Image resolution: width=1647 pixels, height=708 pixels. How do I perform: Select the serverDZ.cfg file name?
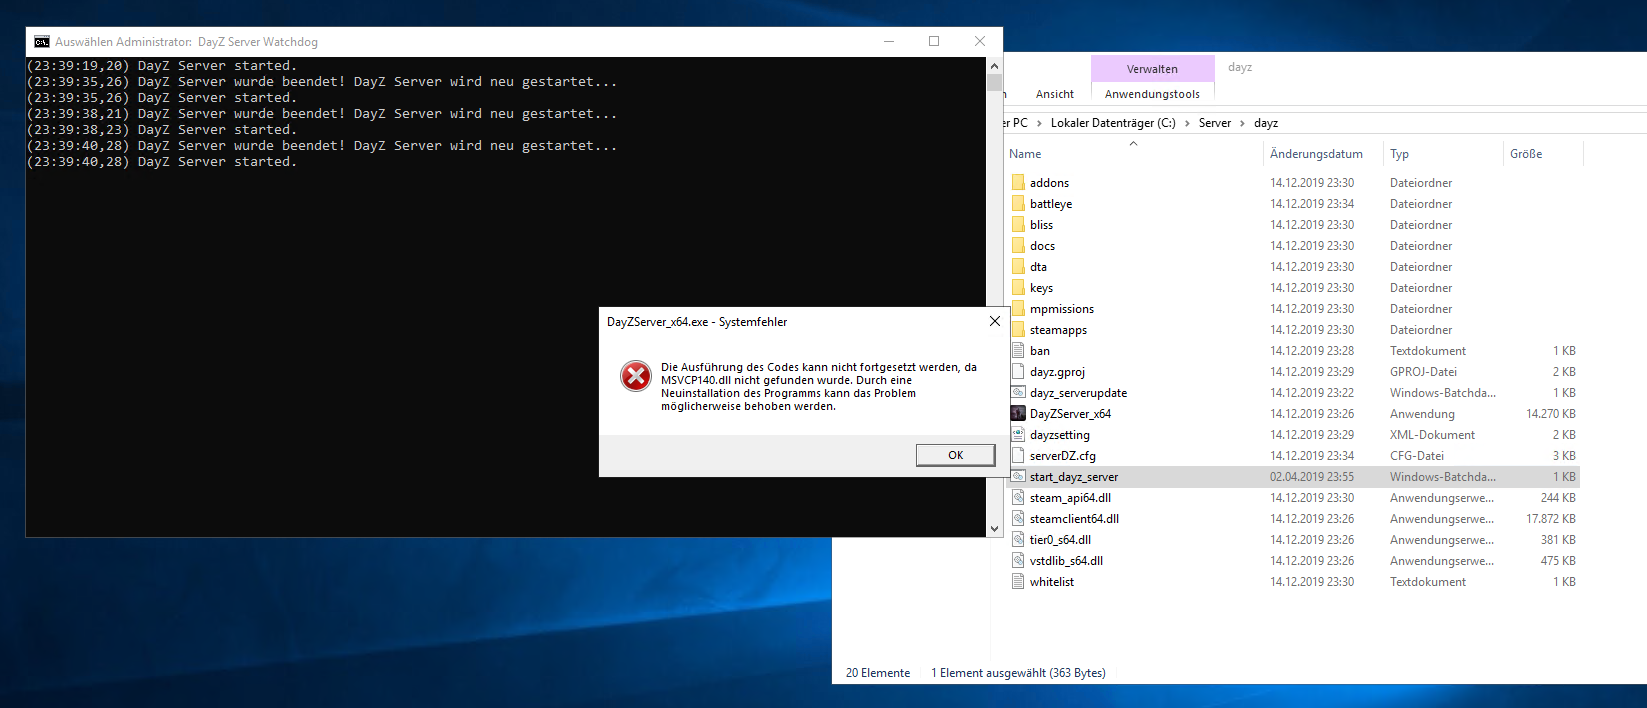[1063, 456]
